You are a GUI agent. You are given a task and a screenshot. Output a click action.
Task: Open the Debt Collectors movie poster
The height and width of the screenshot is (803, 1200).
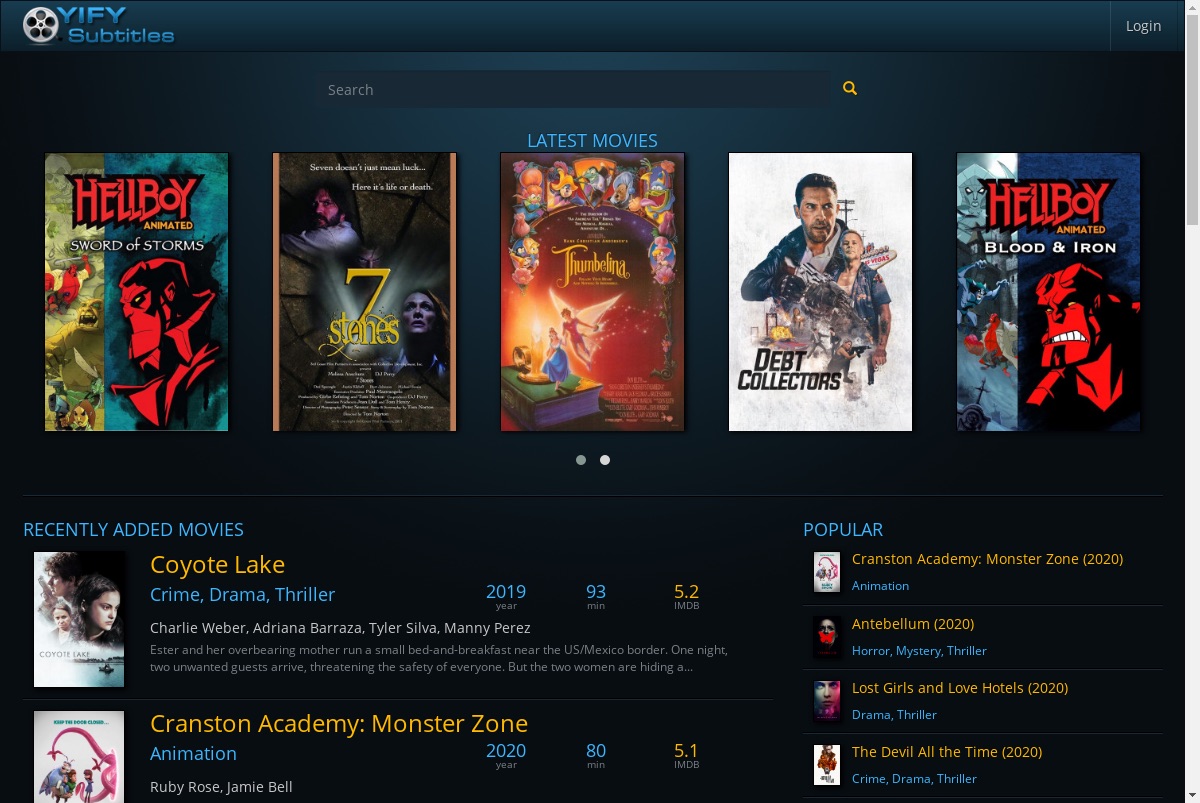coord(821,292)
